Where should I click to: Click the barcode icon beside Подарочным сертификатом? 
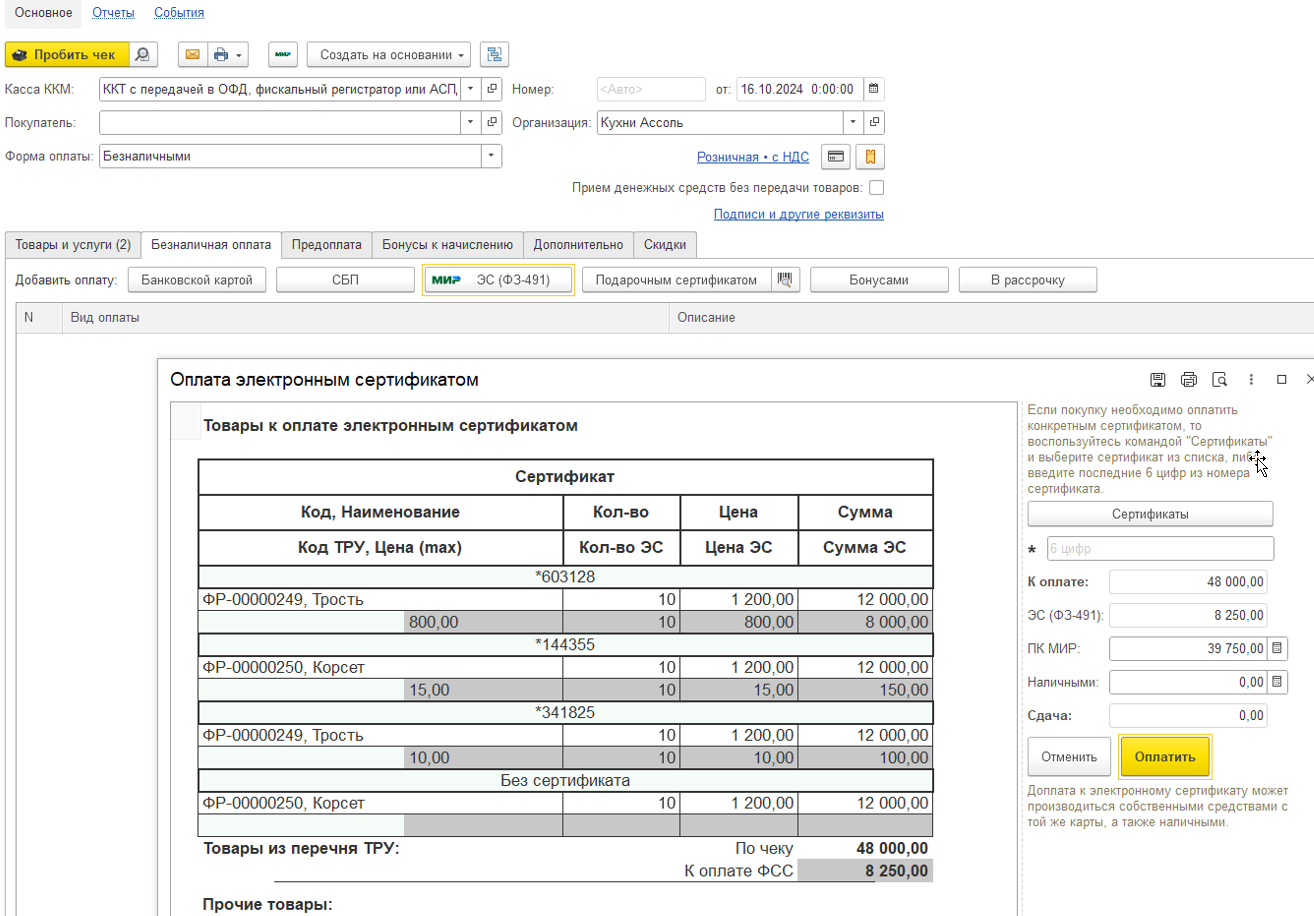786,280
